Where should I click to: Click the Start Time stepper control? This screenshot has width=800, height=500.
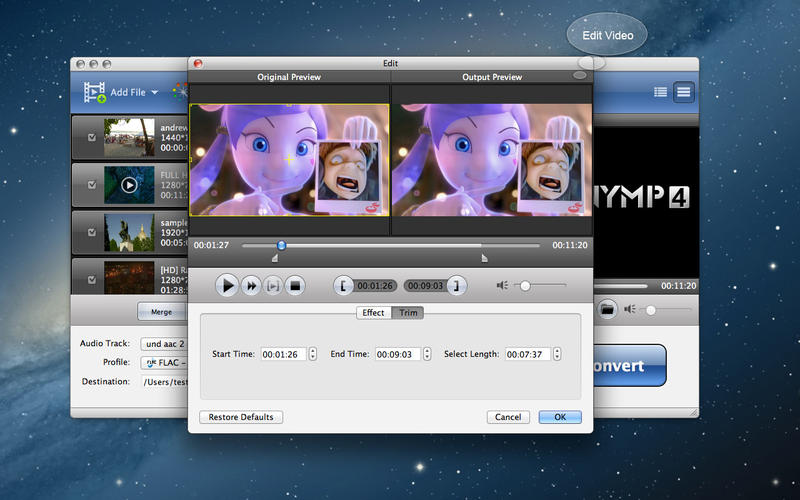(x=313, y=354)
